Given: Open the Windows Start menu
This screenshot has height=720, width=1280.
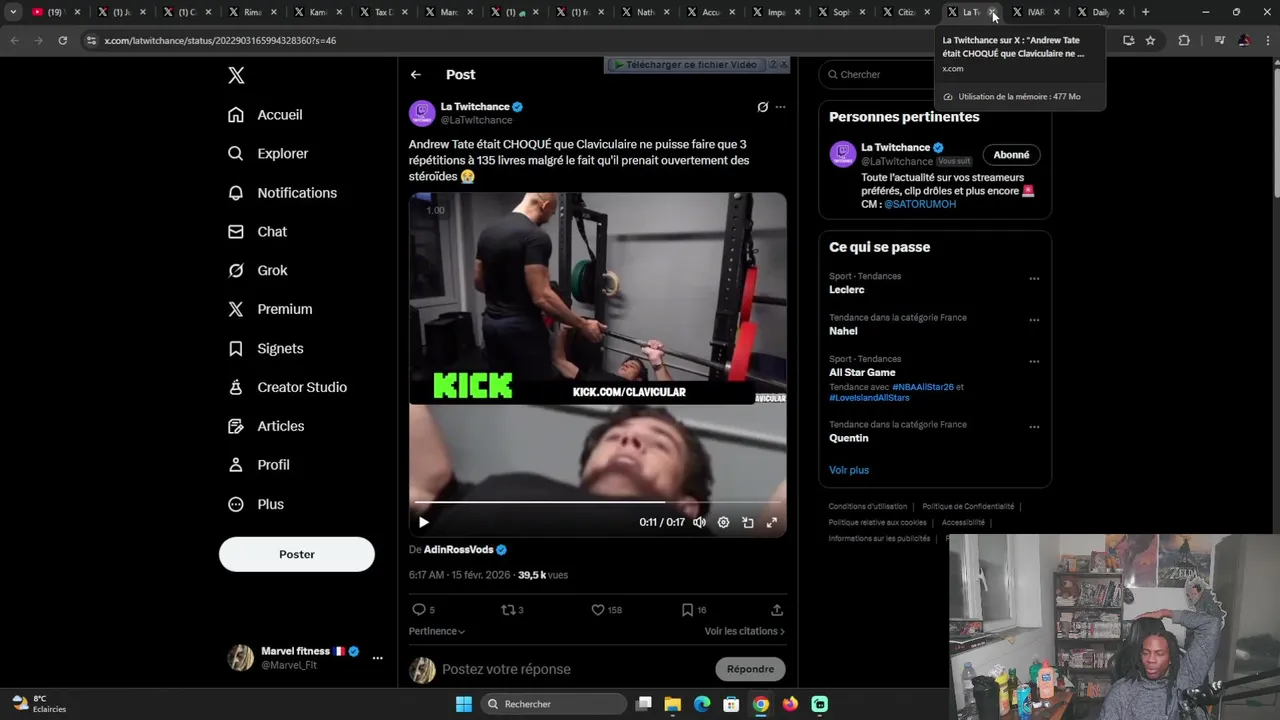Looking at the screenshot, I should tap(464, 704).
